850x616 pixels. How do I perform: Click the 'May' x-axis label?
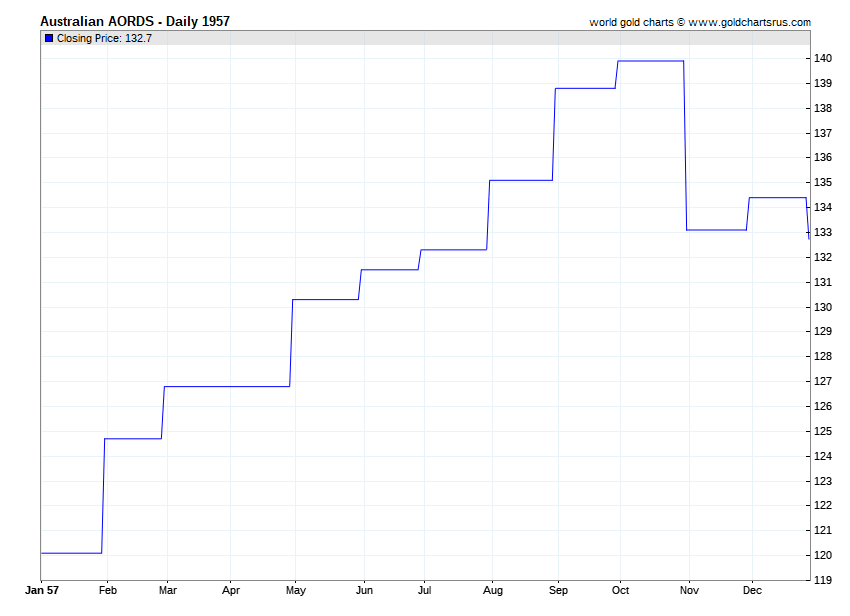tap(295, 591)
